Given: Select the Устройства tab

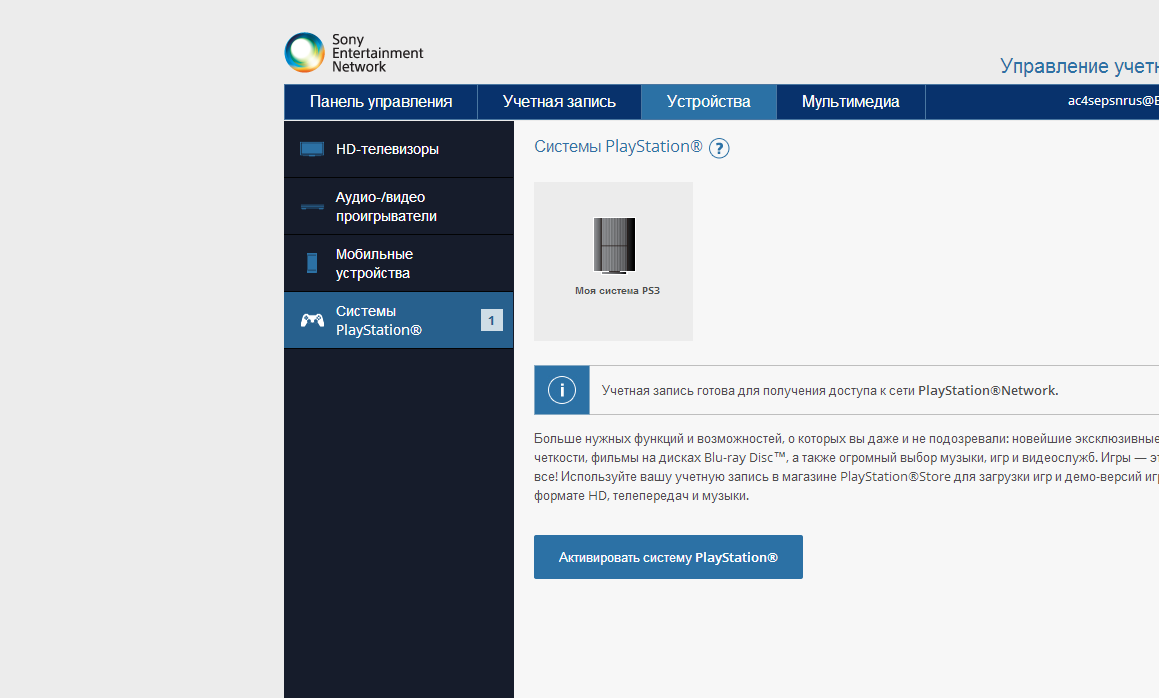Looking at the screenshot, I should (x=708, y=101).
